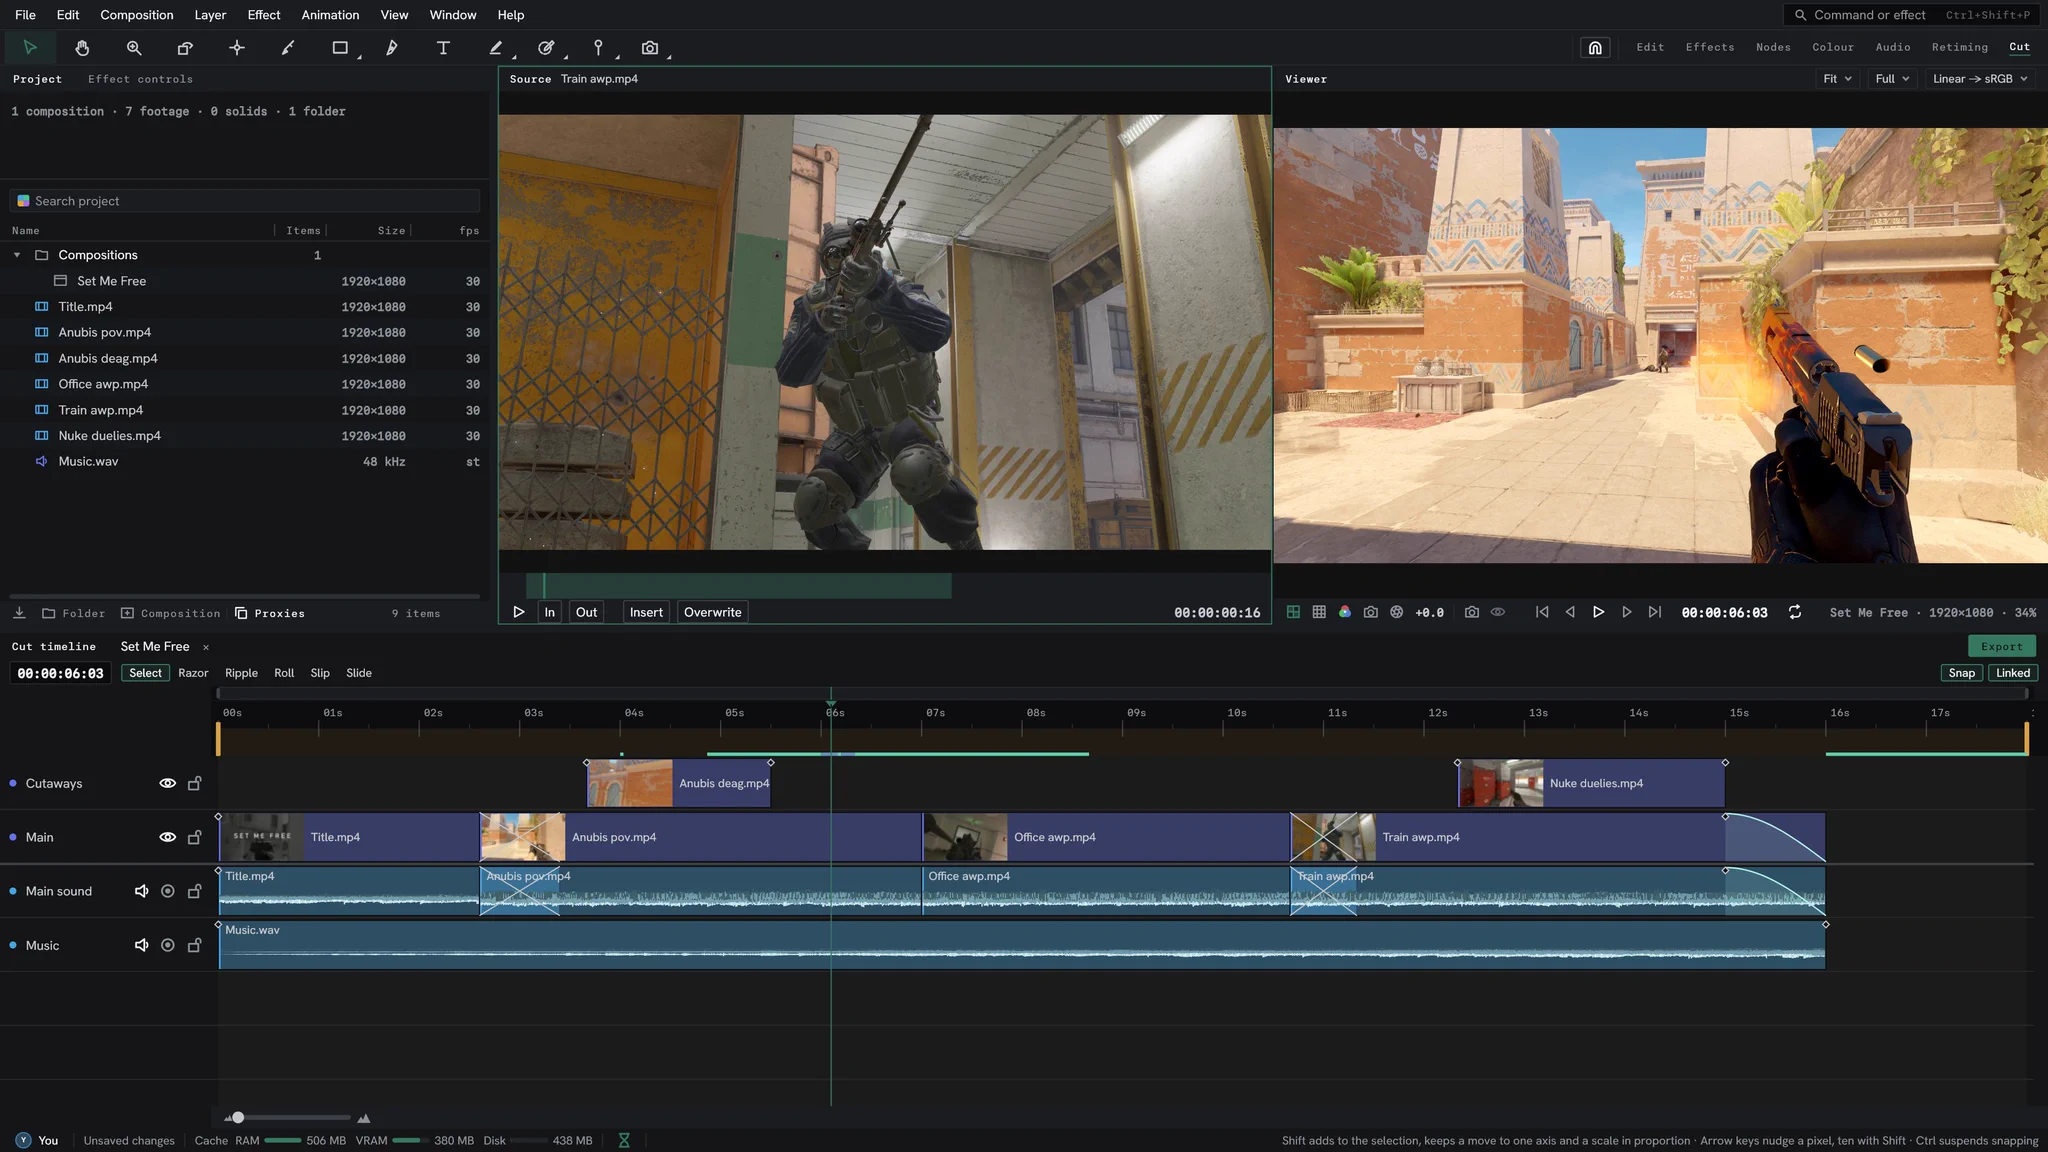Select the Pen tool in the toolbar
The image size is (2048, 1152).
tap(392, 48)
